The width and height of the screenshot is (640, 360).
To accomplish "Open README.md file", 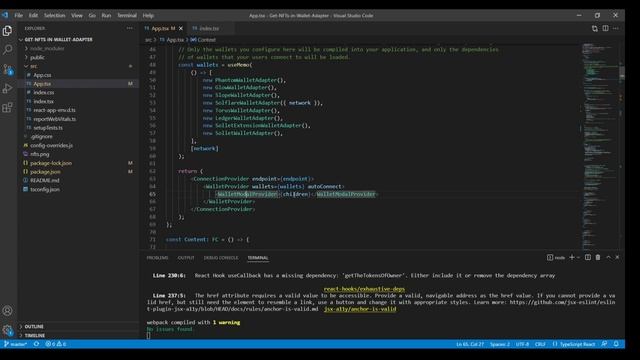I will [x=44, y=180].
